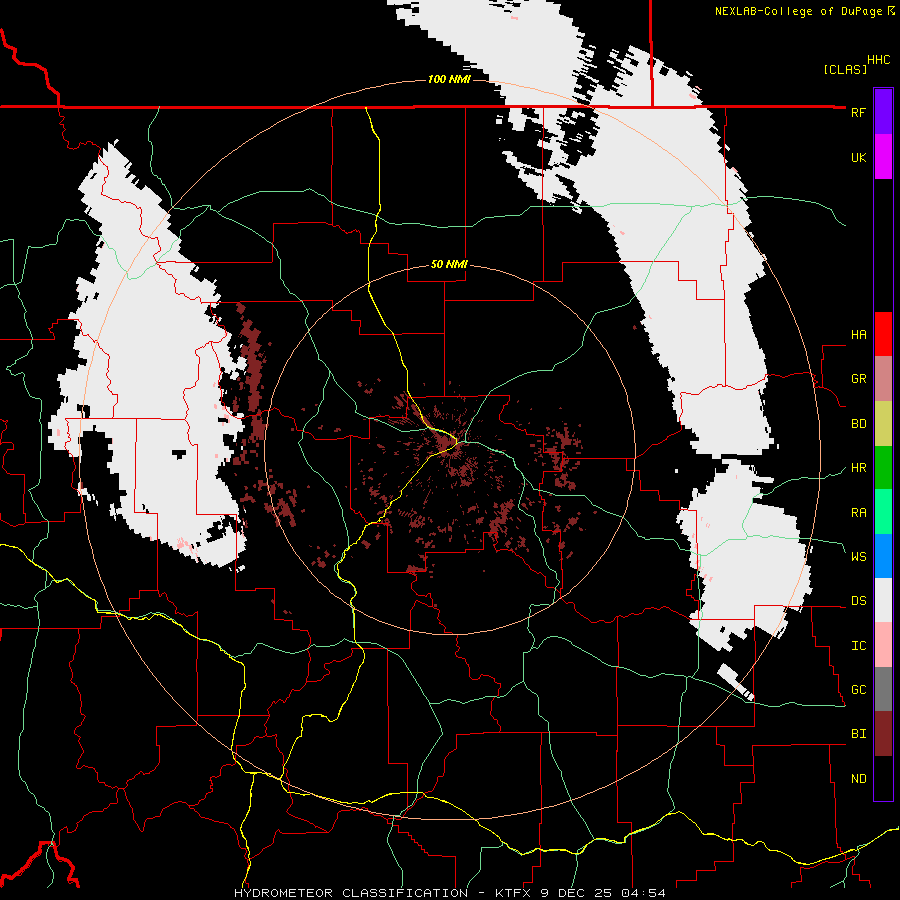
Task: Click the RF purple legend swatch
Action: pyautogui.click(x=883, y=112)
